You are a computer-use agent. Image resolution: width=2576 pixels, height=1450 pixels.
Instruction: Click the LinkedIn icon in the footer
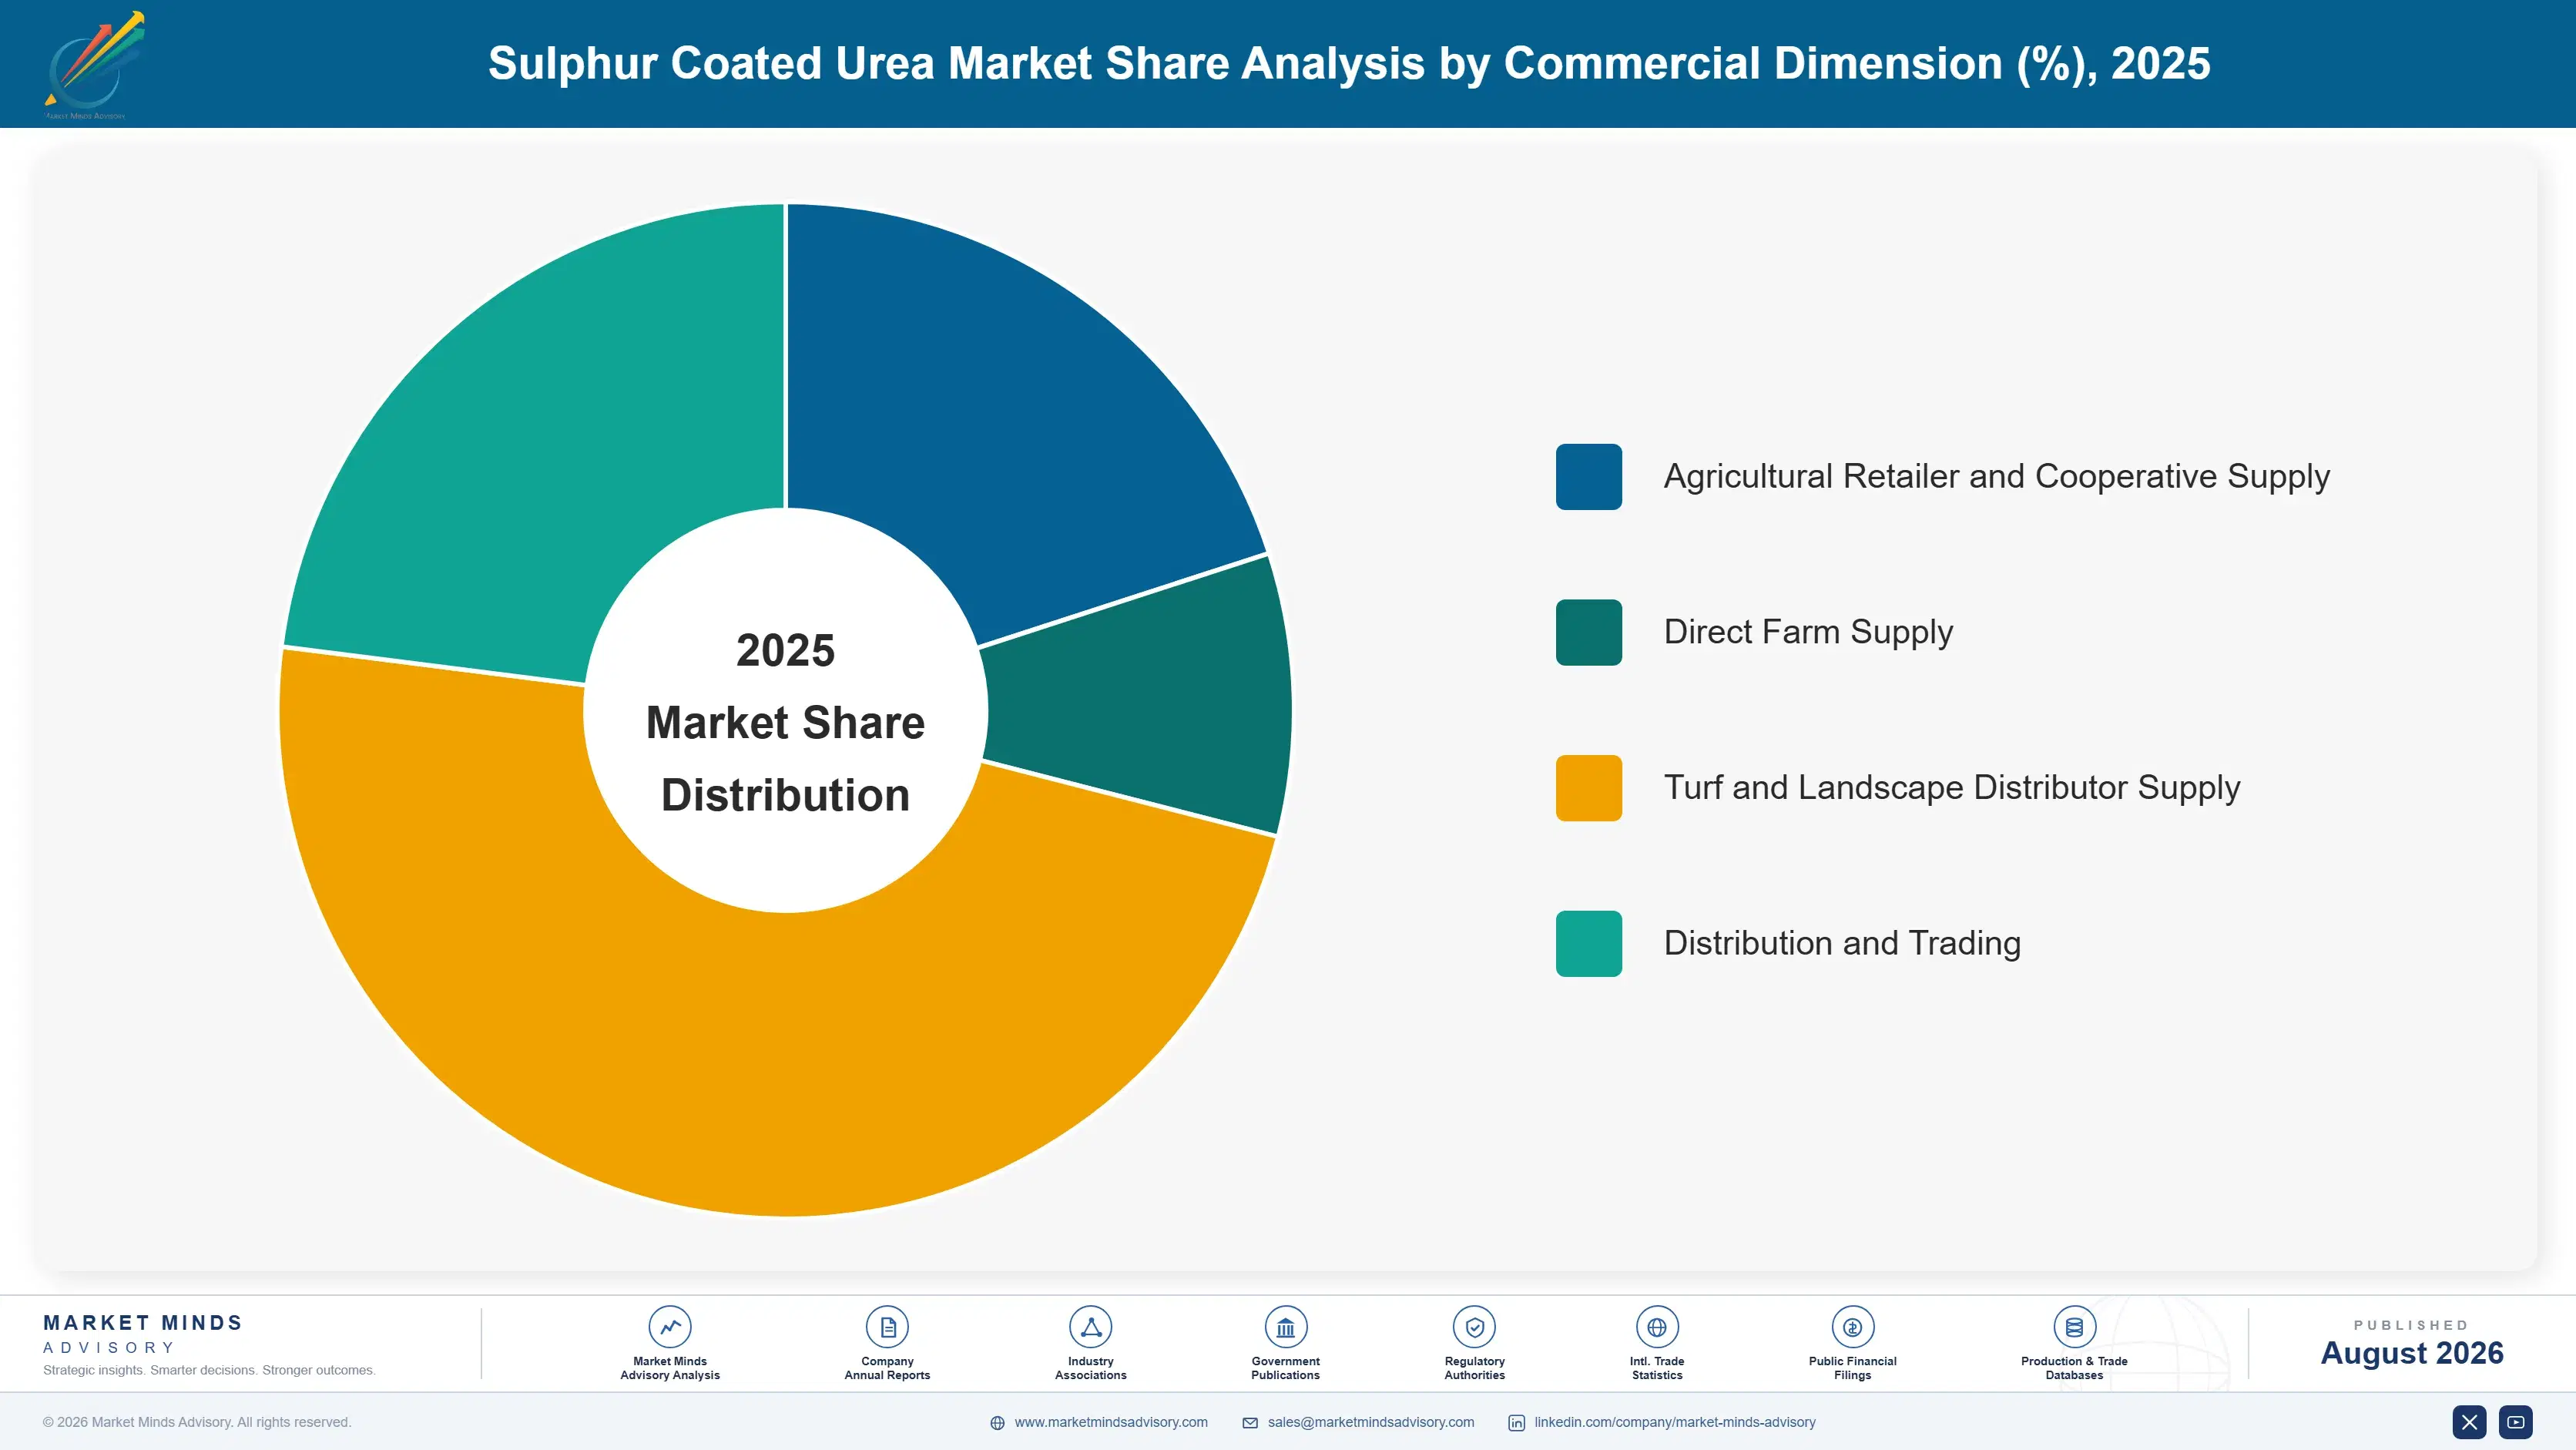point(1517,1423)
